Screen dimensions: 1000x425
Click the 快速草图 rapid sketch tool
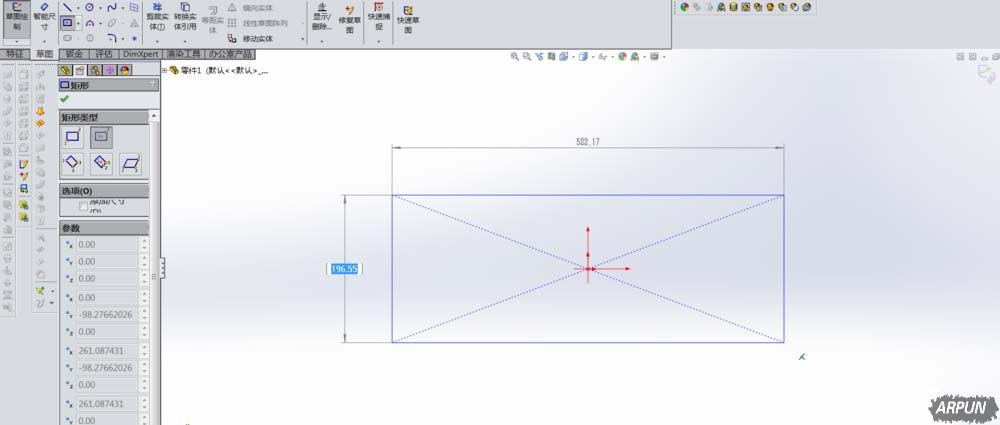408,19
